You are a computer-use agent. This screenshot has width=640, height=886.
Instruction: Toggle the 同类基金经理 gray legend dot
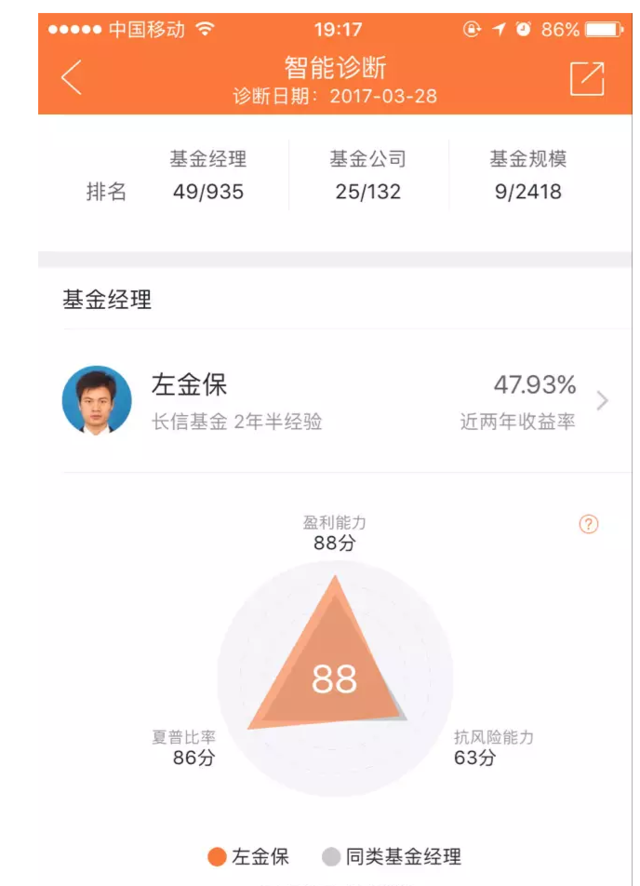(x=331, y=857)
